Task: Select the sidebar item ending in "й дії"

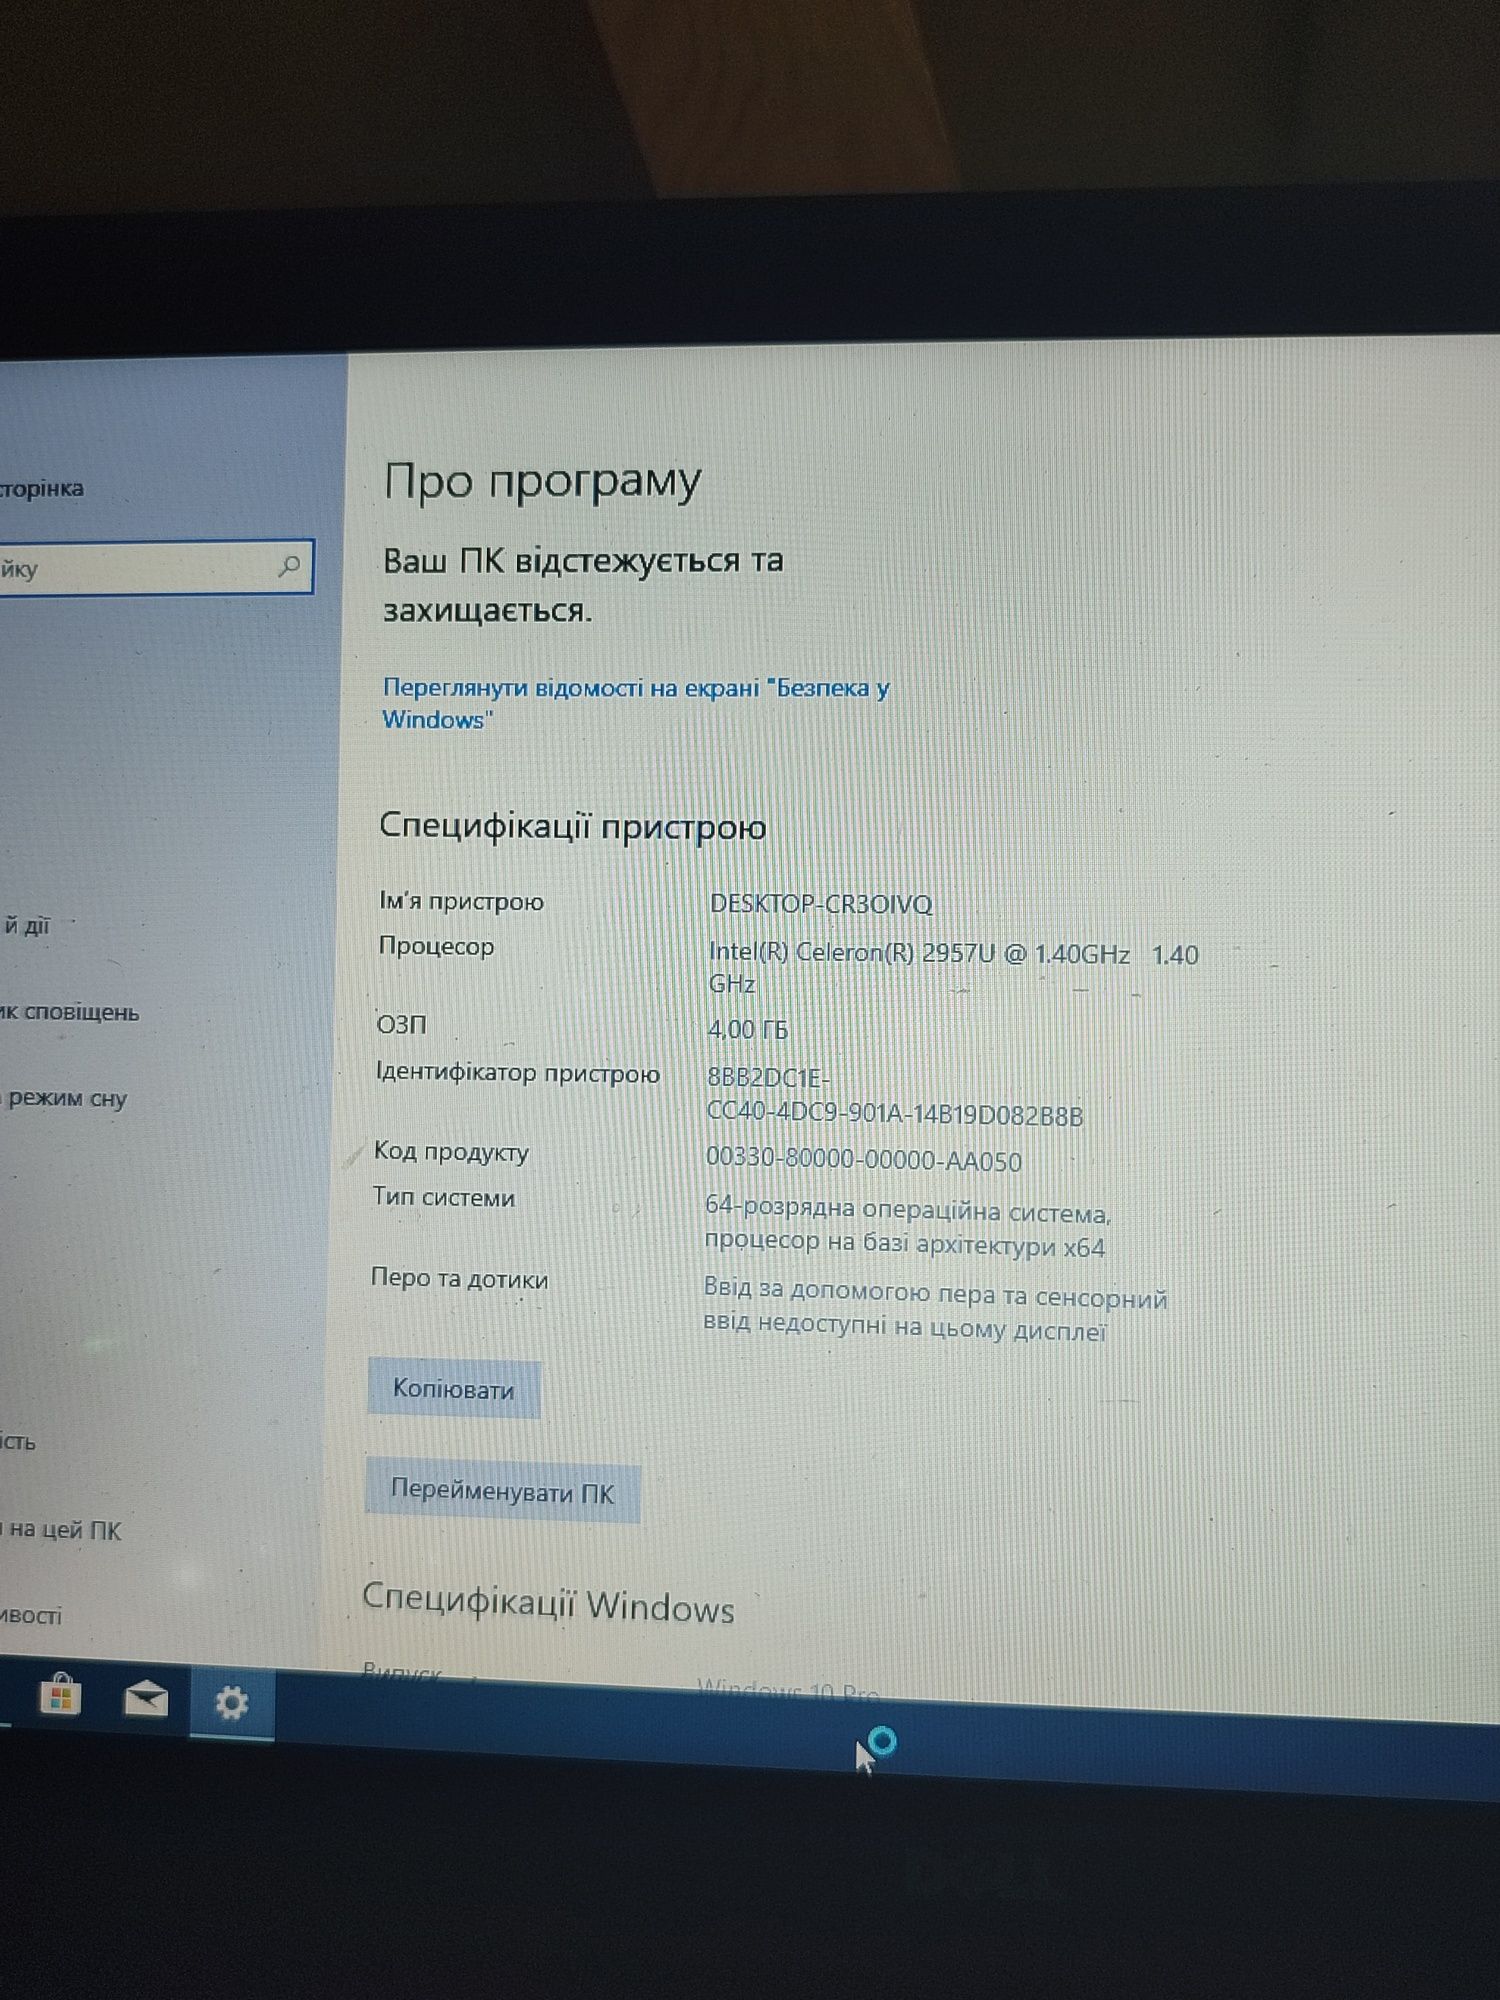Action: coord(26,926)
